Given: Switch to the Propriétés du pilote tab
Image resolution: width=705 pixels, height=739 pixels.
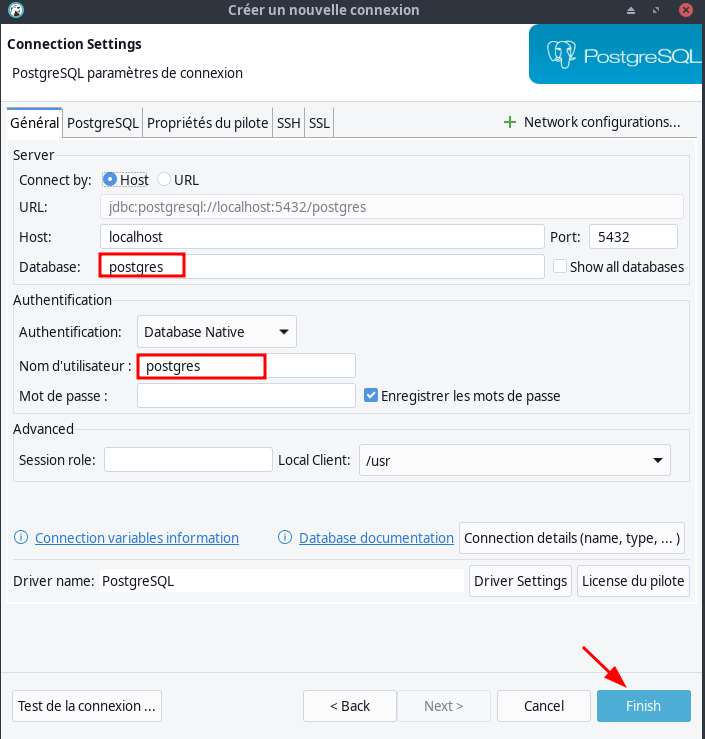Looking at the screenshot, I should [207, 123].
